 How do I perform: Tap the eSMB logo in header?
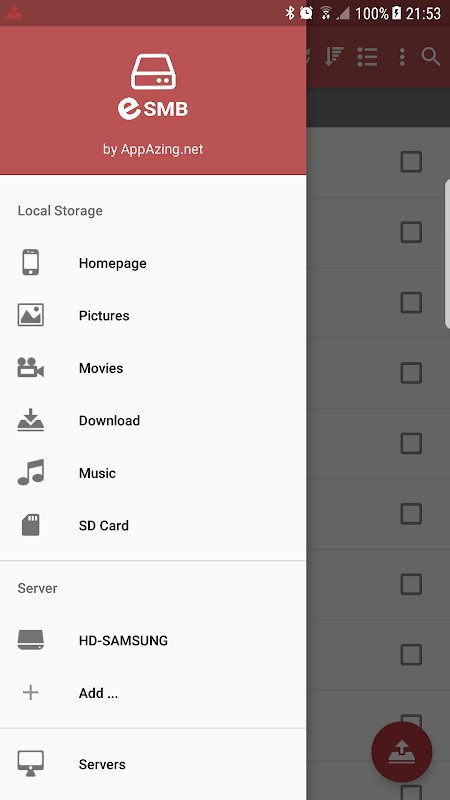(x=153, y=87)
